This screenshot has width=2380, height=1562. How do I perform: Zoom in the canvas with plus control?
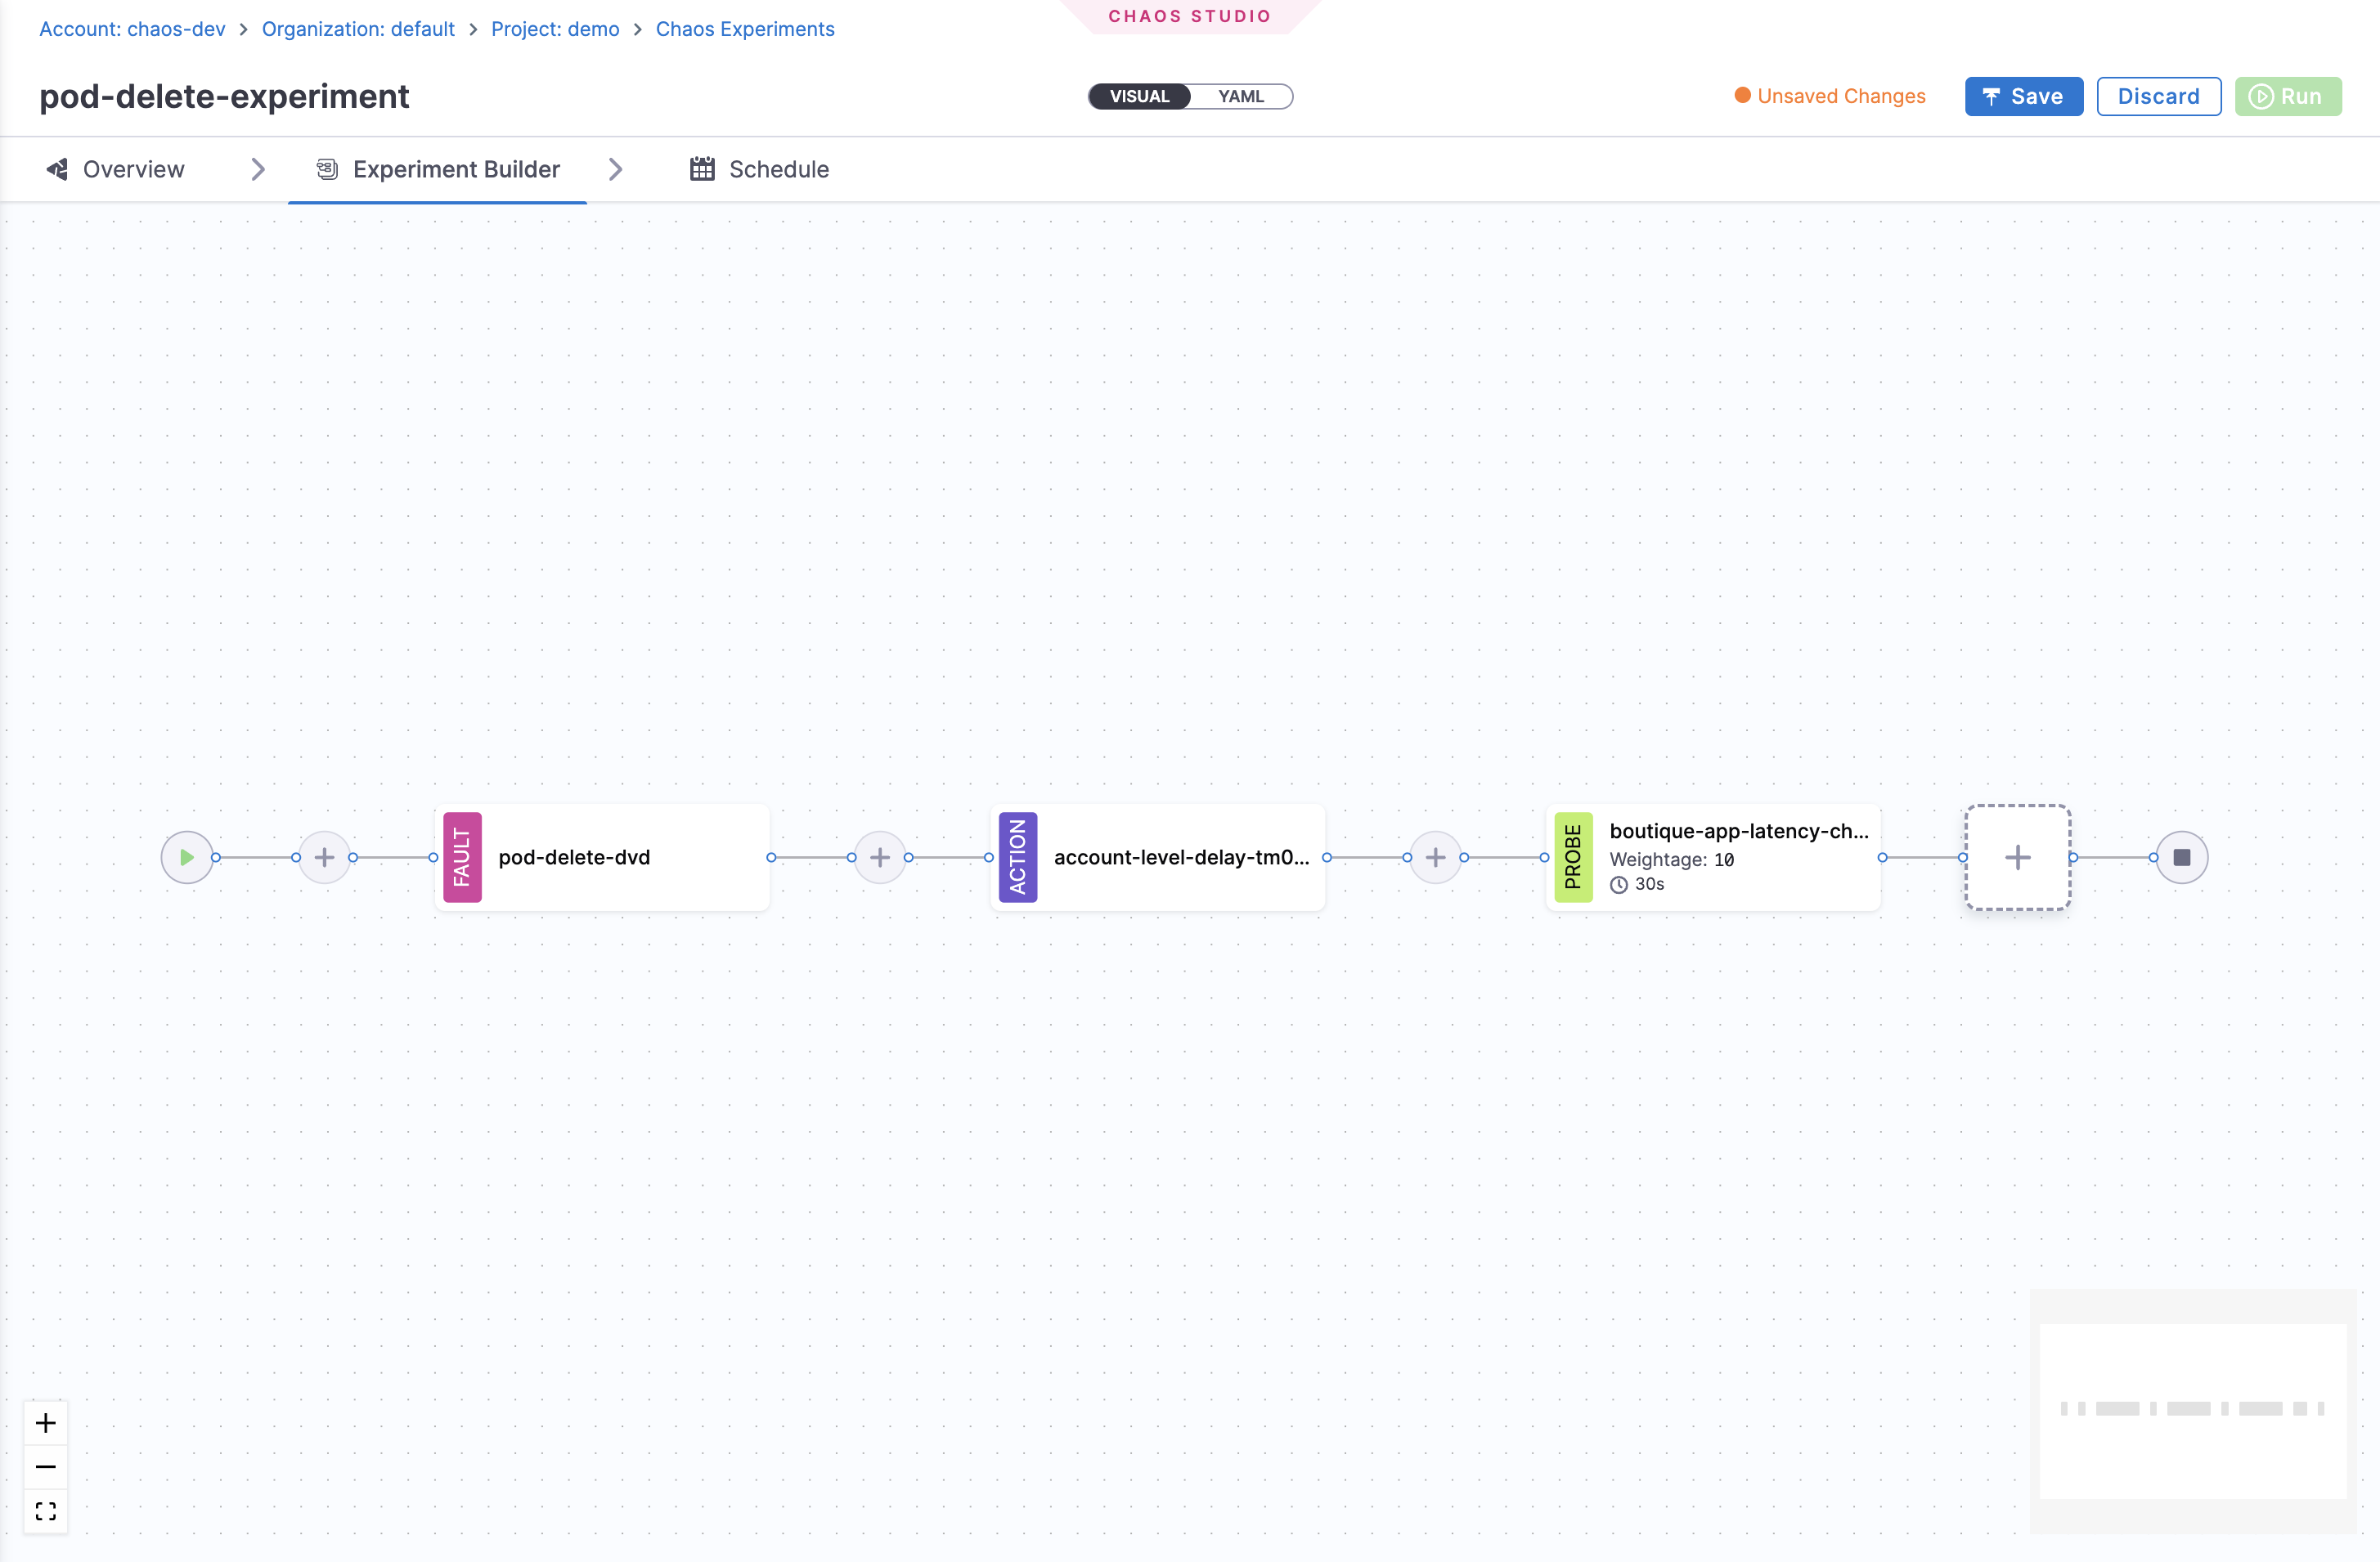click(x=45, y=1422)
